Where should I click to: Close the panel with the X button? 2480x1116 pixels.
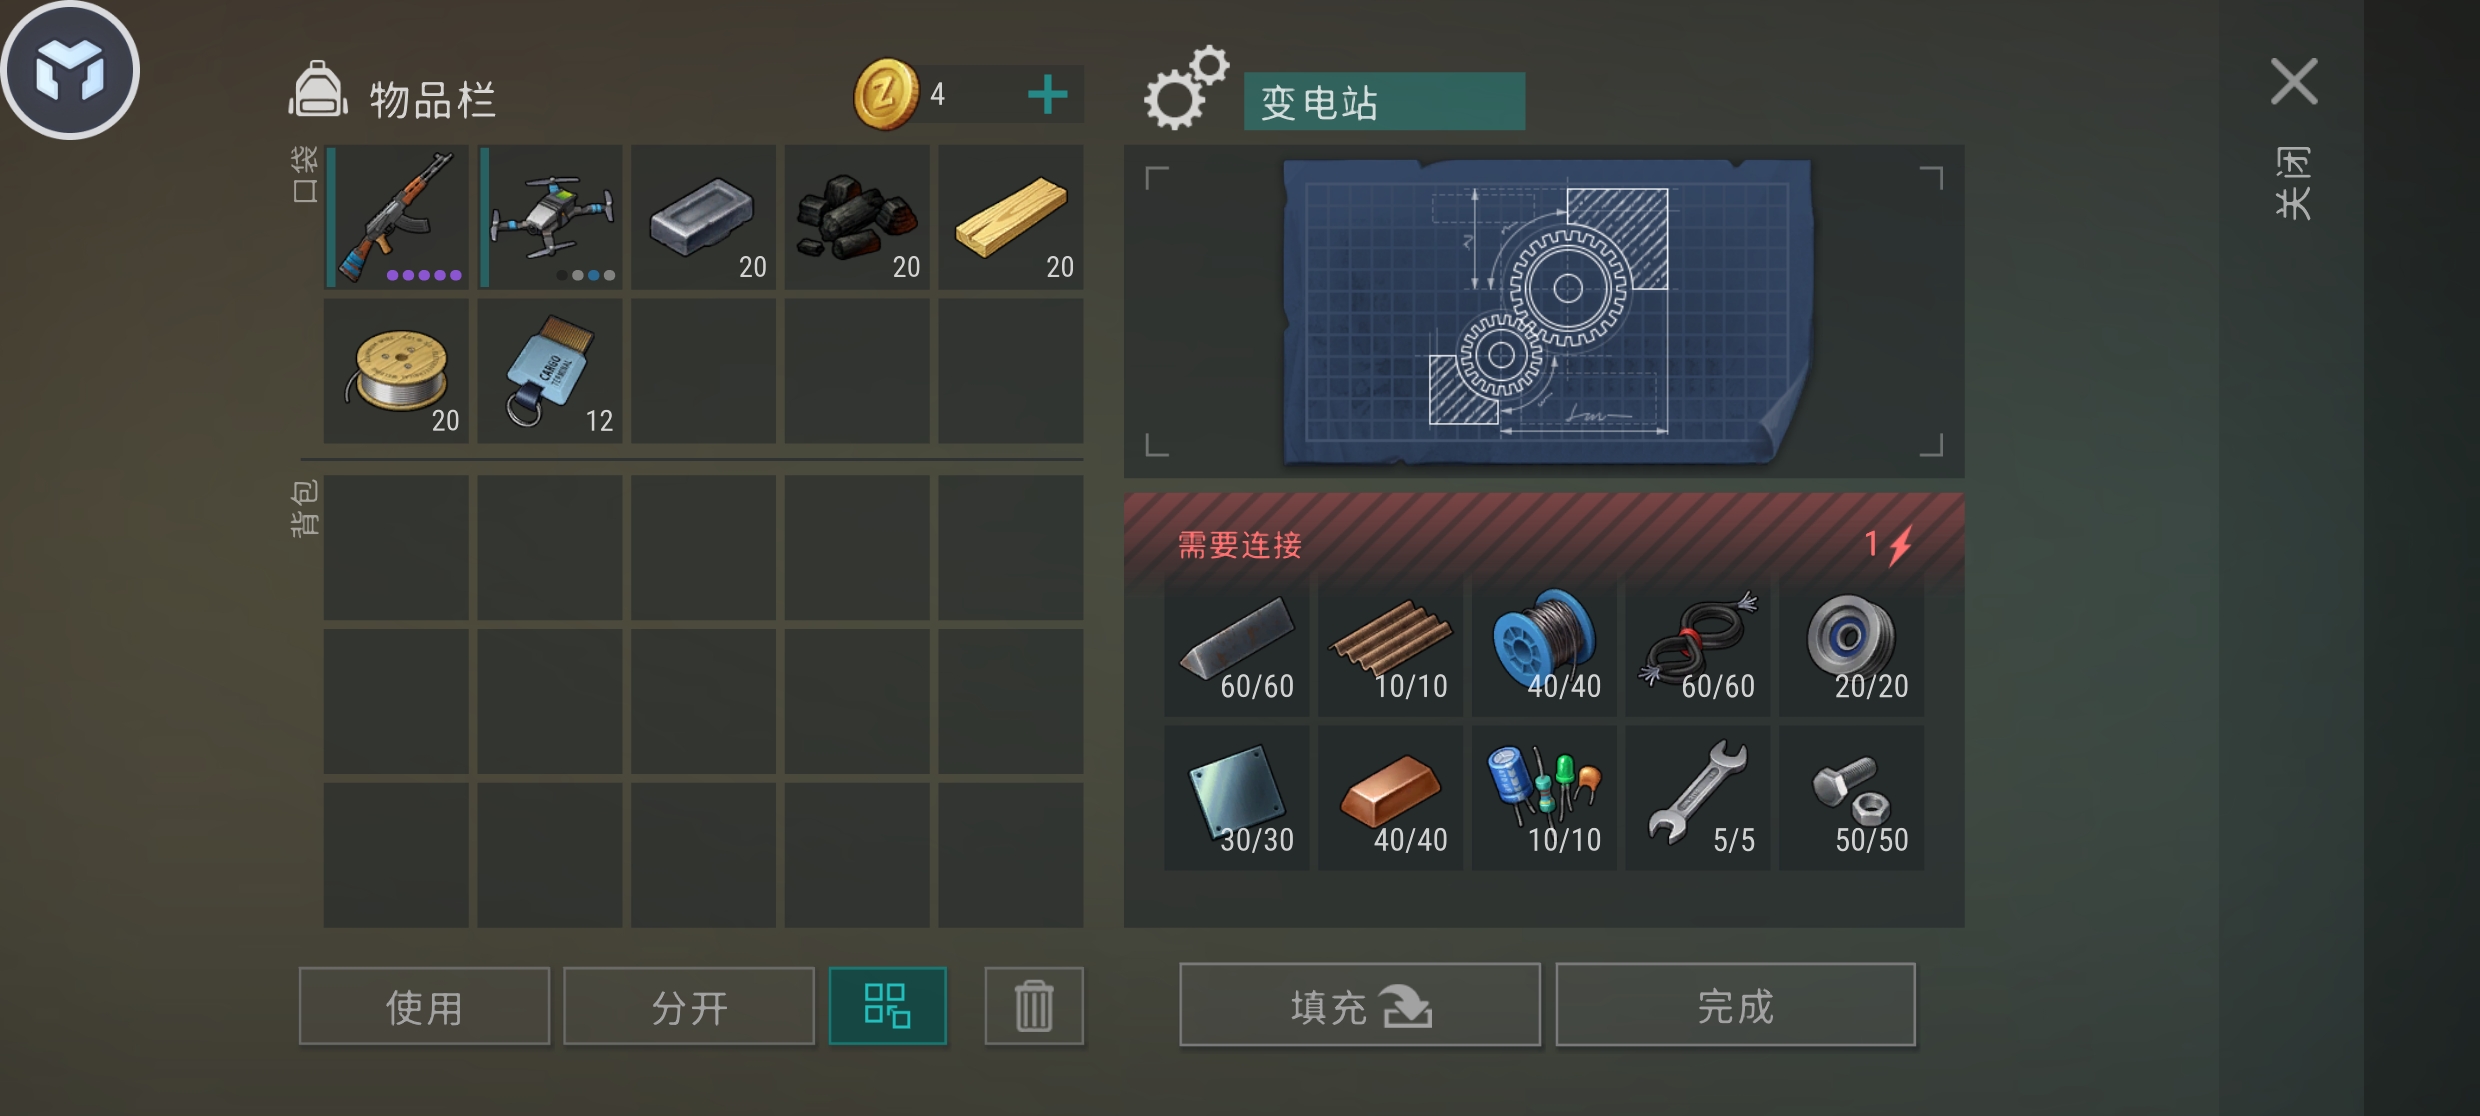(x=2294, y=82)
